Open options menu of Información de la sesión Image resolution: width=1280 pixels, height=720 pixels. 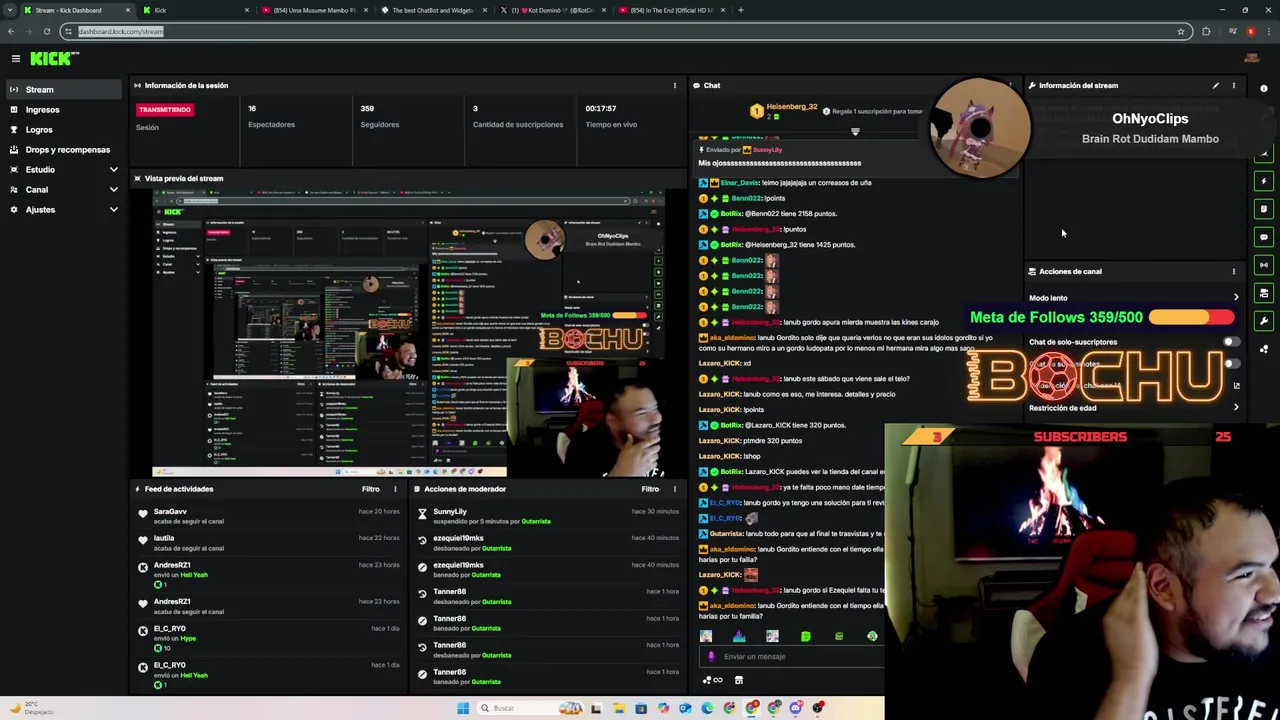coord(674,86)
